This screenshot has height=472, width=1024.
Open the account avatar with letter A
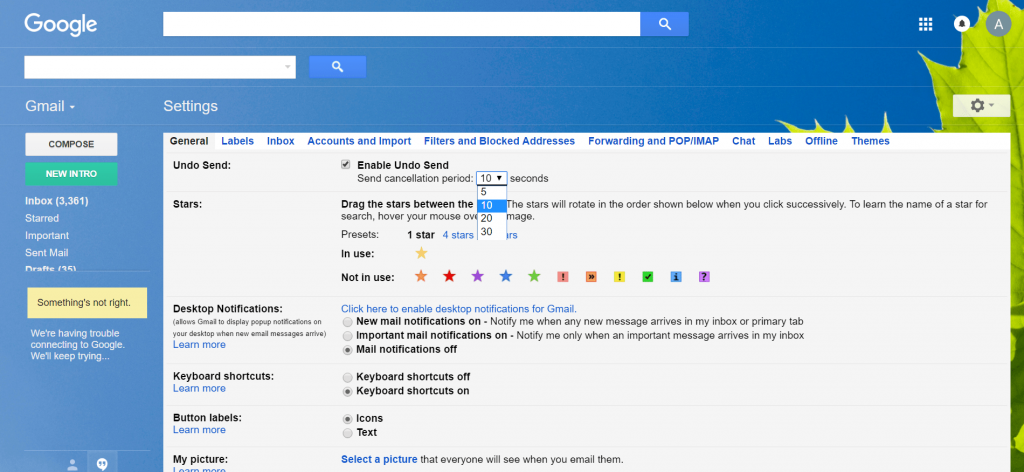pos(999,24)
